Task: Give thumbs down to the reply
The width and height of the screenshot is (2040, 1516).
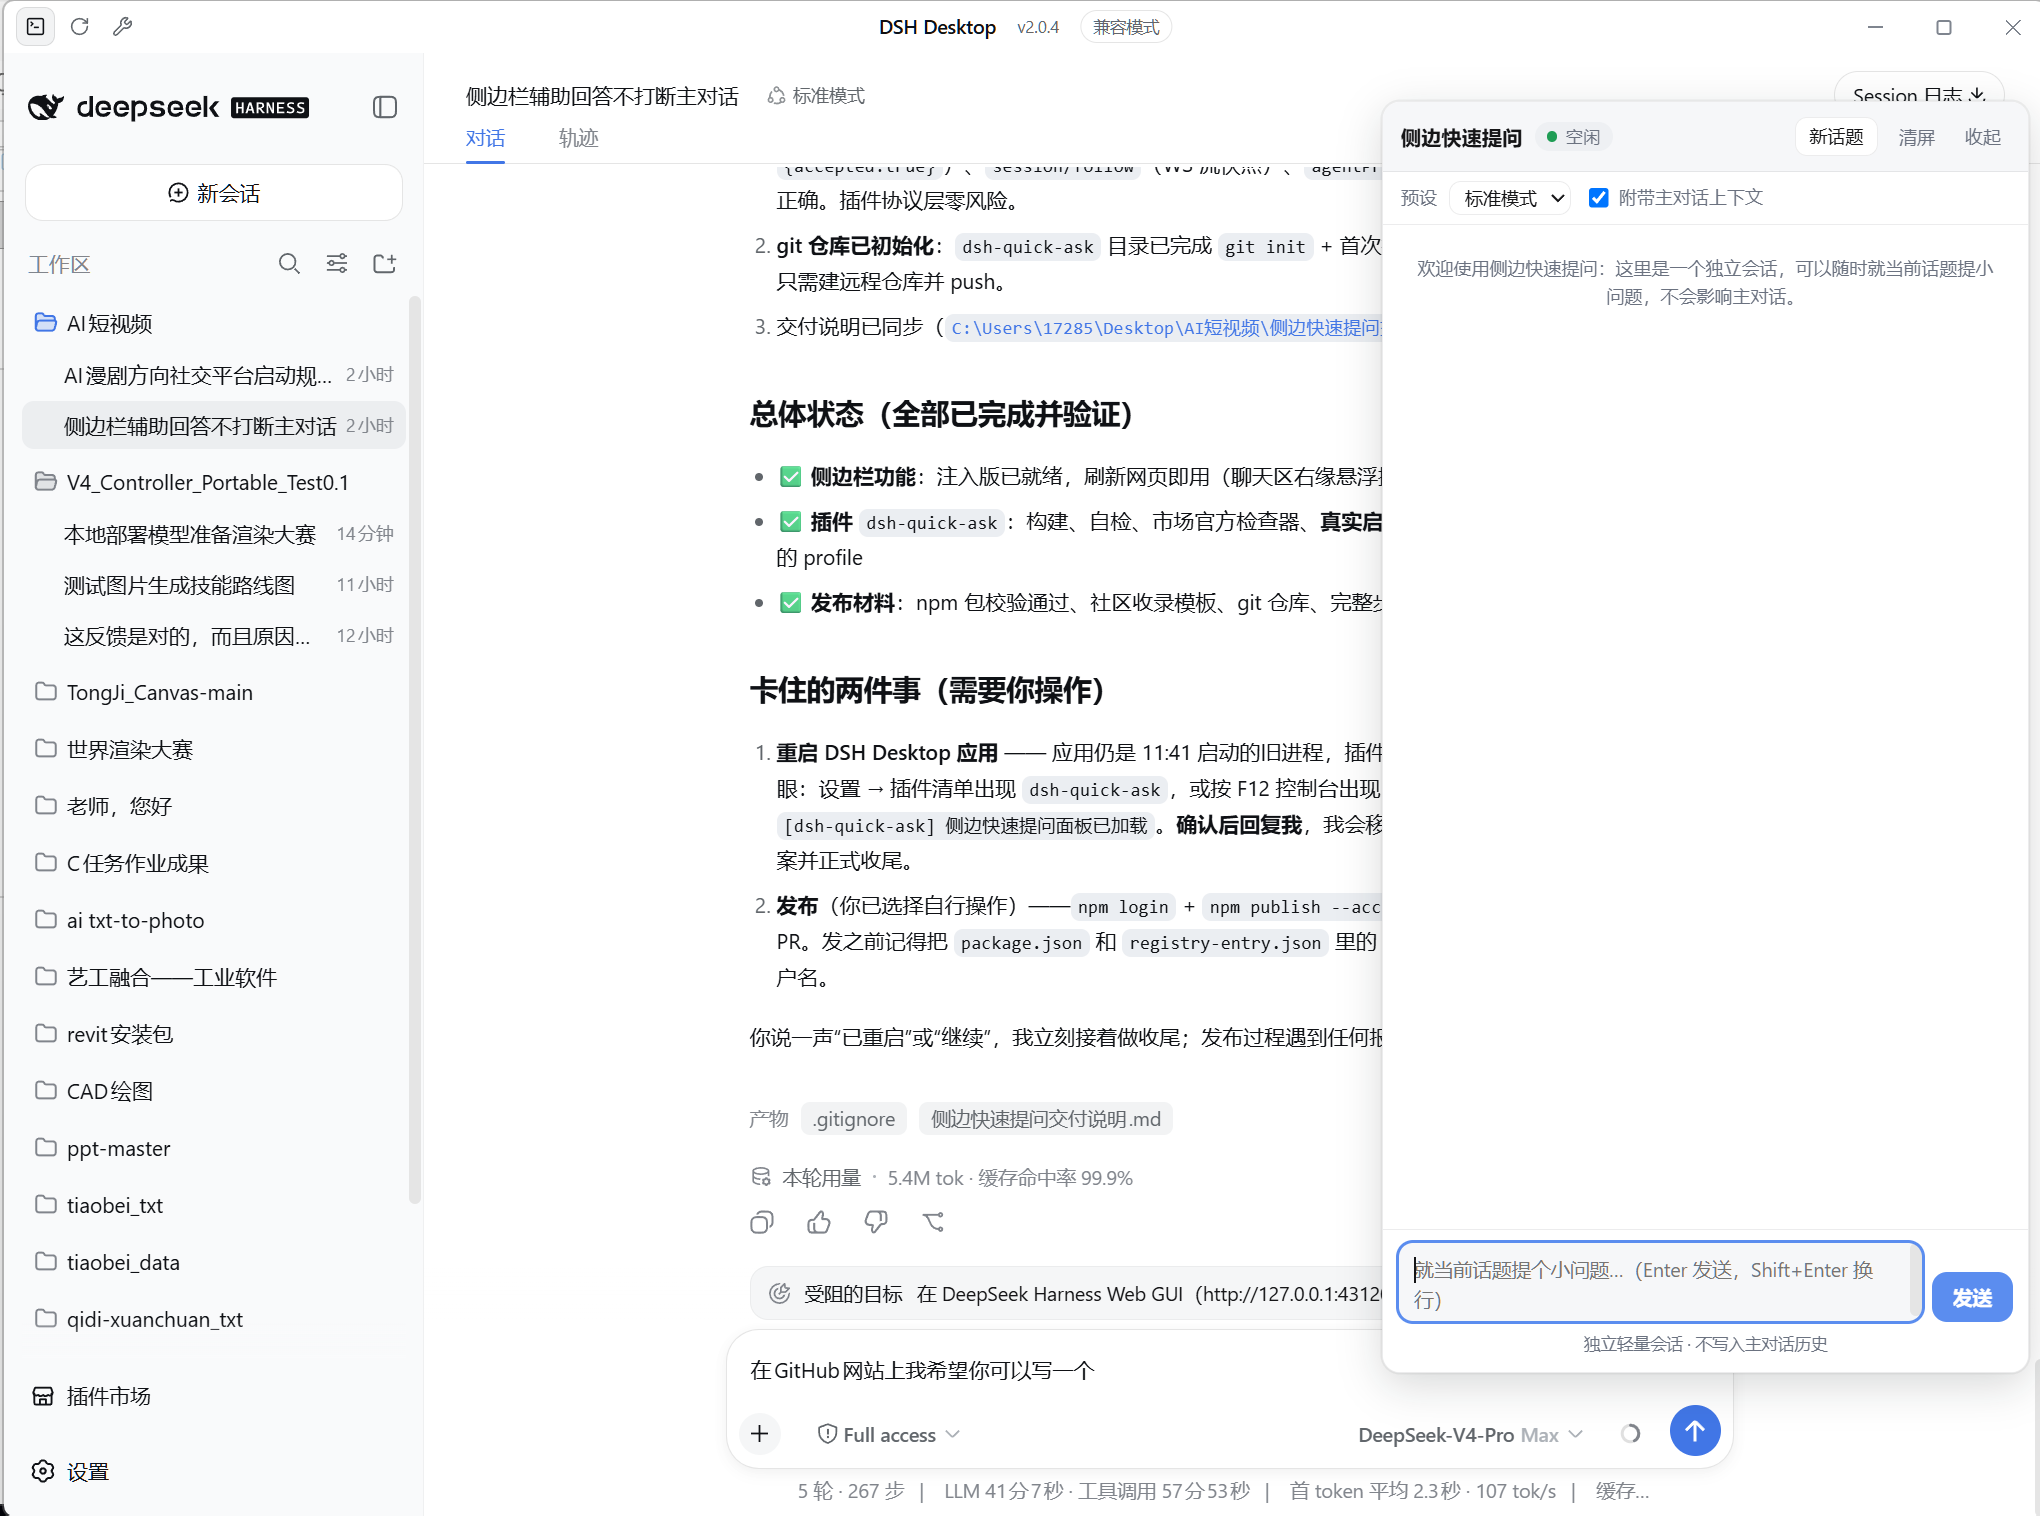Action: 876,1222
